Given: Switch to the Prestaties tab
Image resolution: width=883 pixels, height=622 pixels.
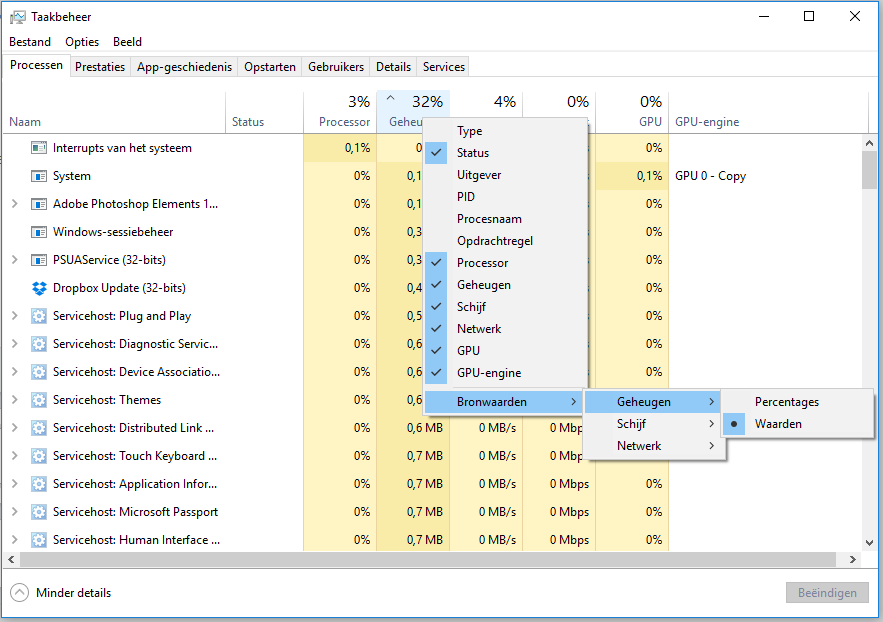Looking at the screenshot, I should click(100, 67).
